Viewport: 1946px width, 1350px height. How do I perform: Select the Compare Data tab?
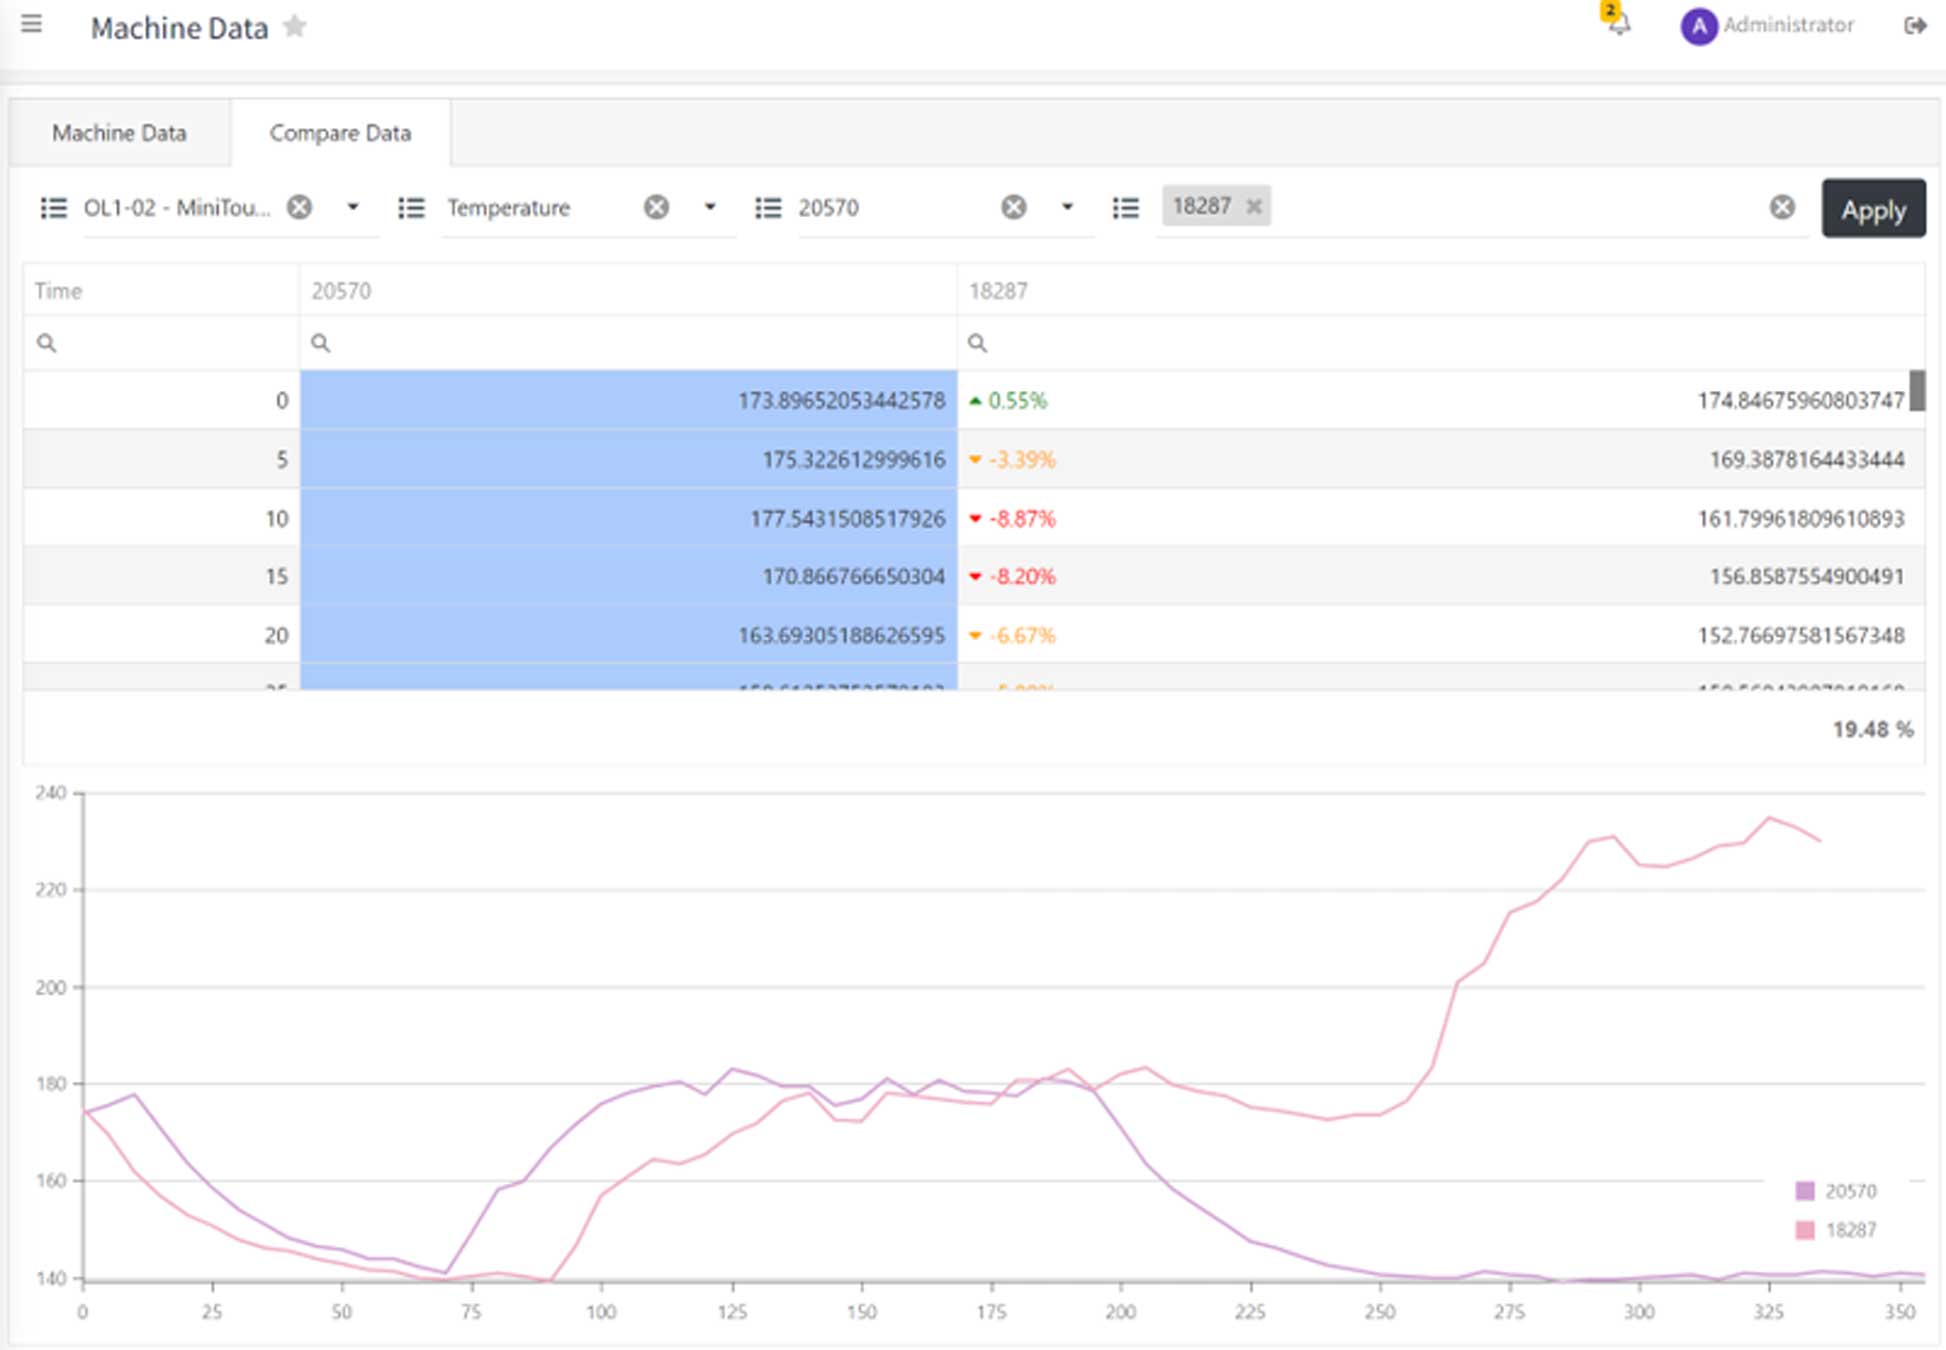point(340,133)
